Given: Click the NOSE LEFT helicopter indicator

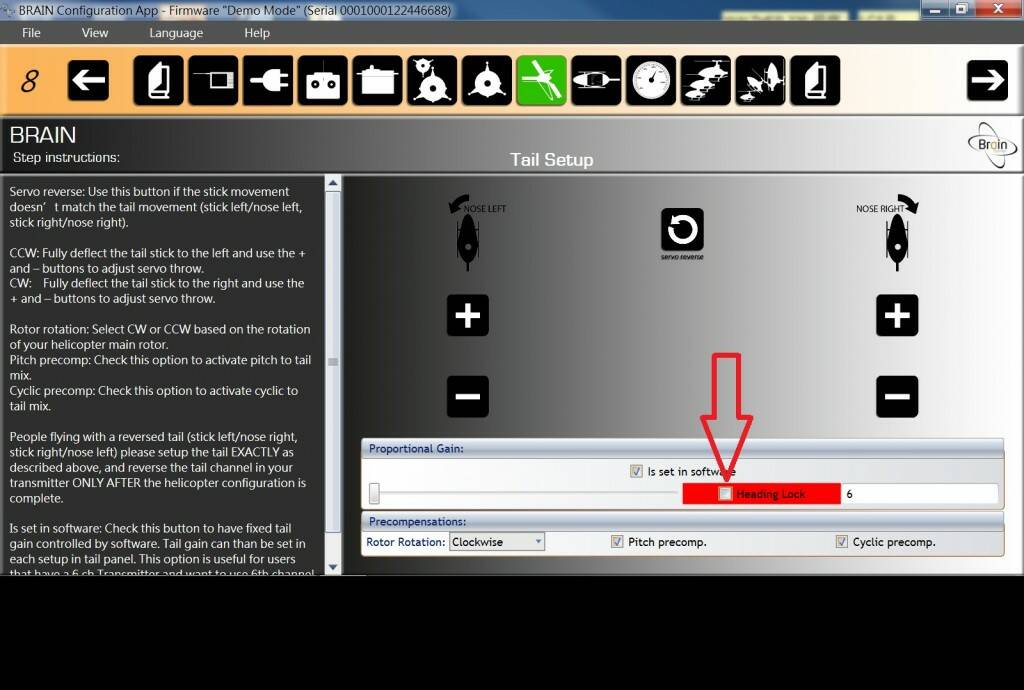Looking at the screenshot, I should 475,232.
